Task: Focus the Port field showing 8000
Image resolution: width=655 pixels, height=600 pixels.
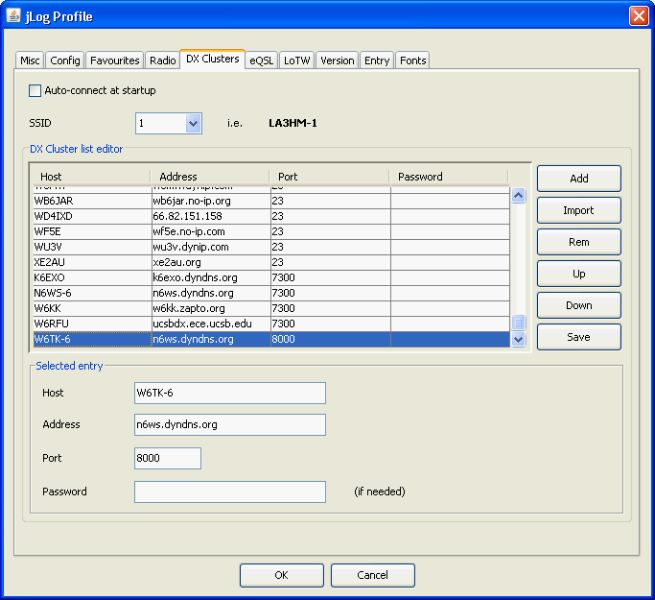Action: pyautogui.click(x=168, y=458)
